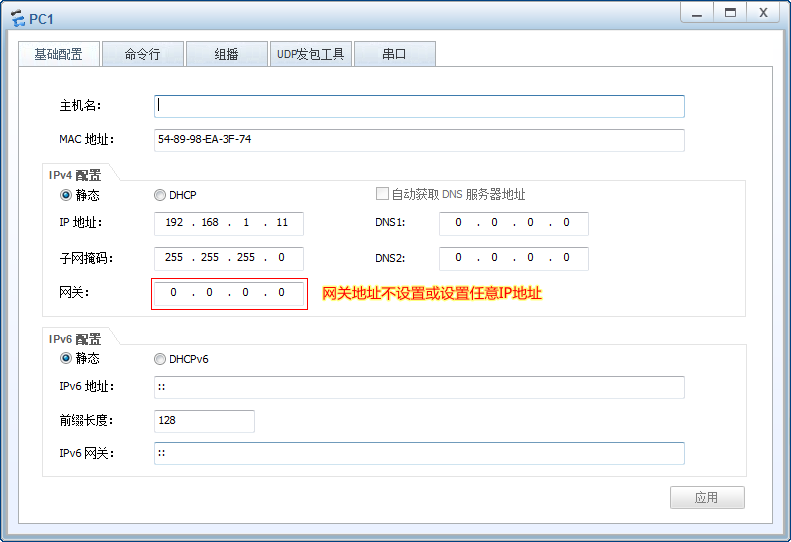Screen dimensions: 791x542
Task: Select the IPv4 DHCP radio button
Action: pyautogui.click(x=160, y=195)
